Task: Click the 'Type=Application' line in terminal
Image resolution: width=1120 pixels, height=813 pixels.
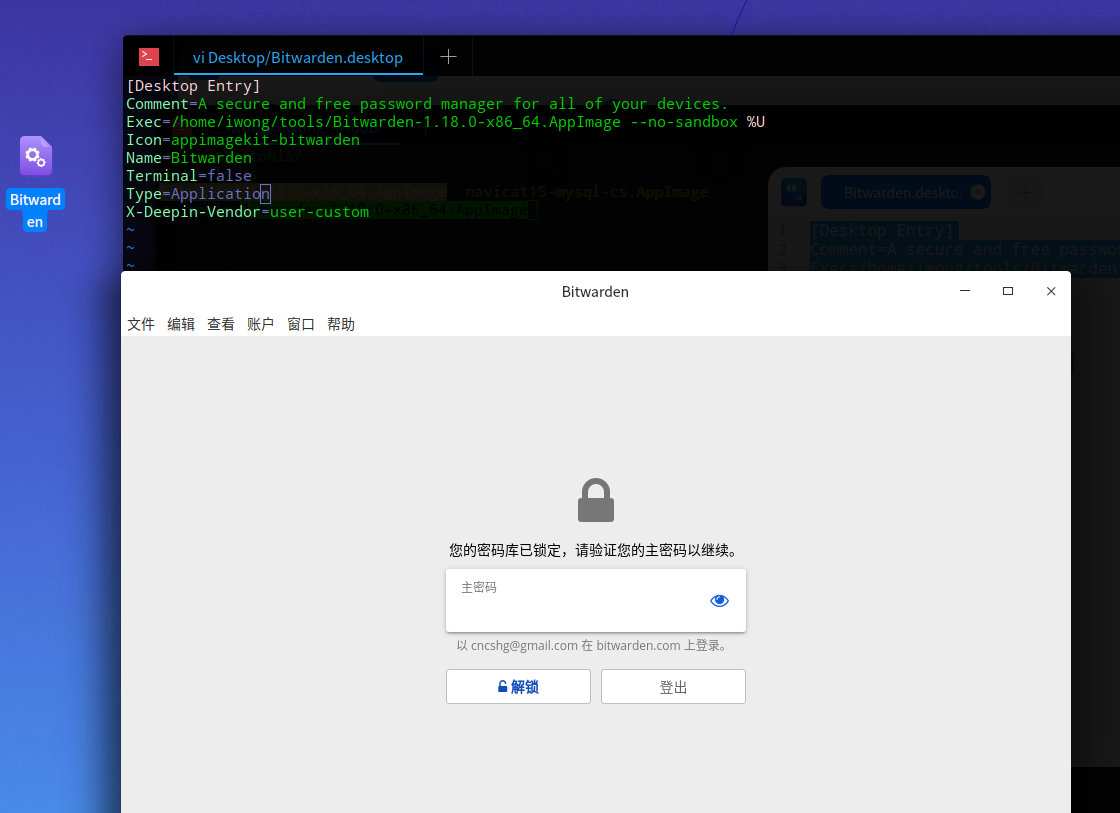Action: point(199,194)
